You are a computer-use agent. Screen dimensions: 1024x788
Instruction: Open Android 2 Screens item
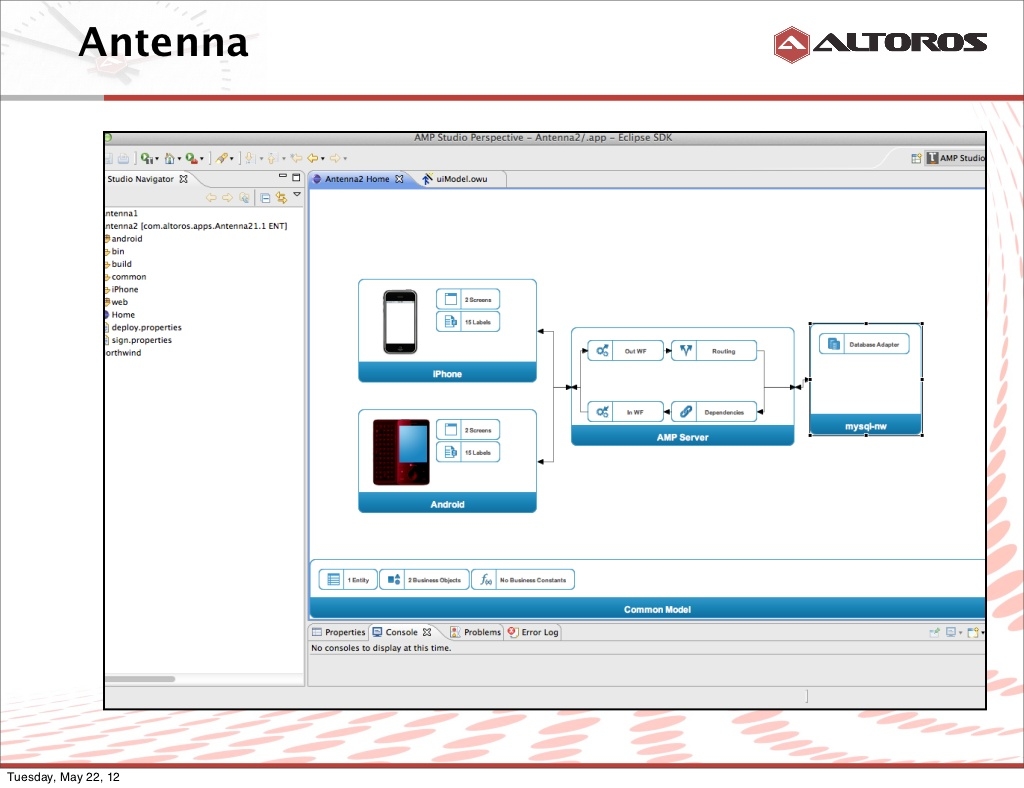(x=468, y=430)
